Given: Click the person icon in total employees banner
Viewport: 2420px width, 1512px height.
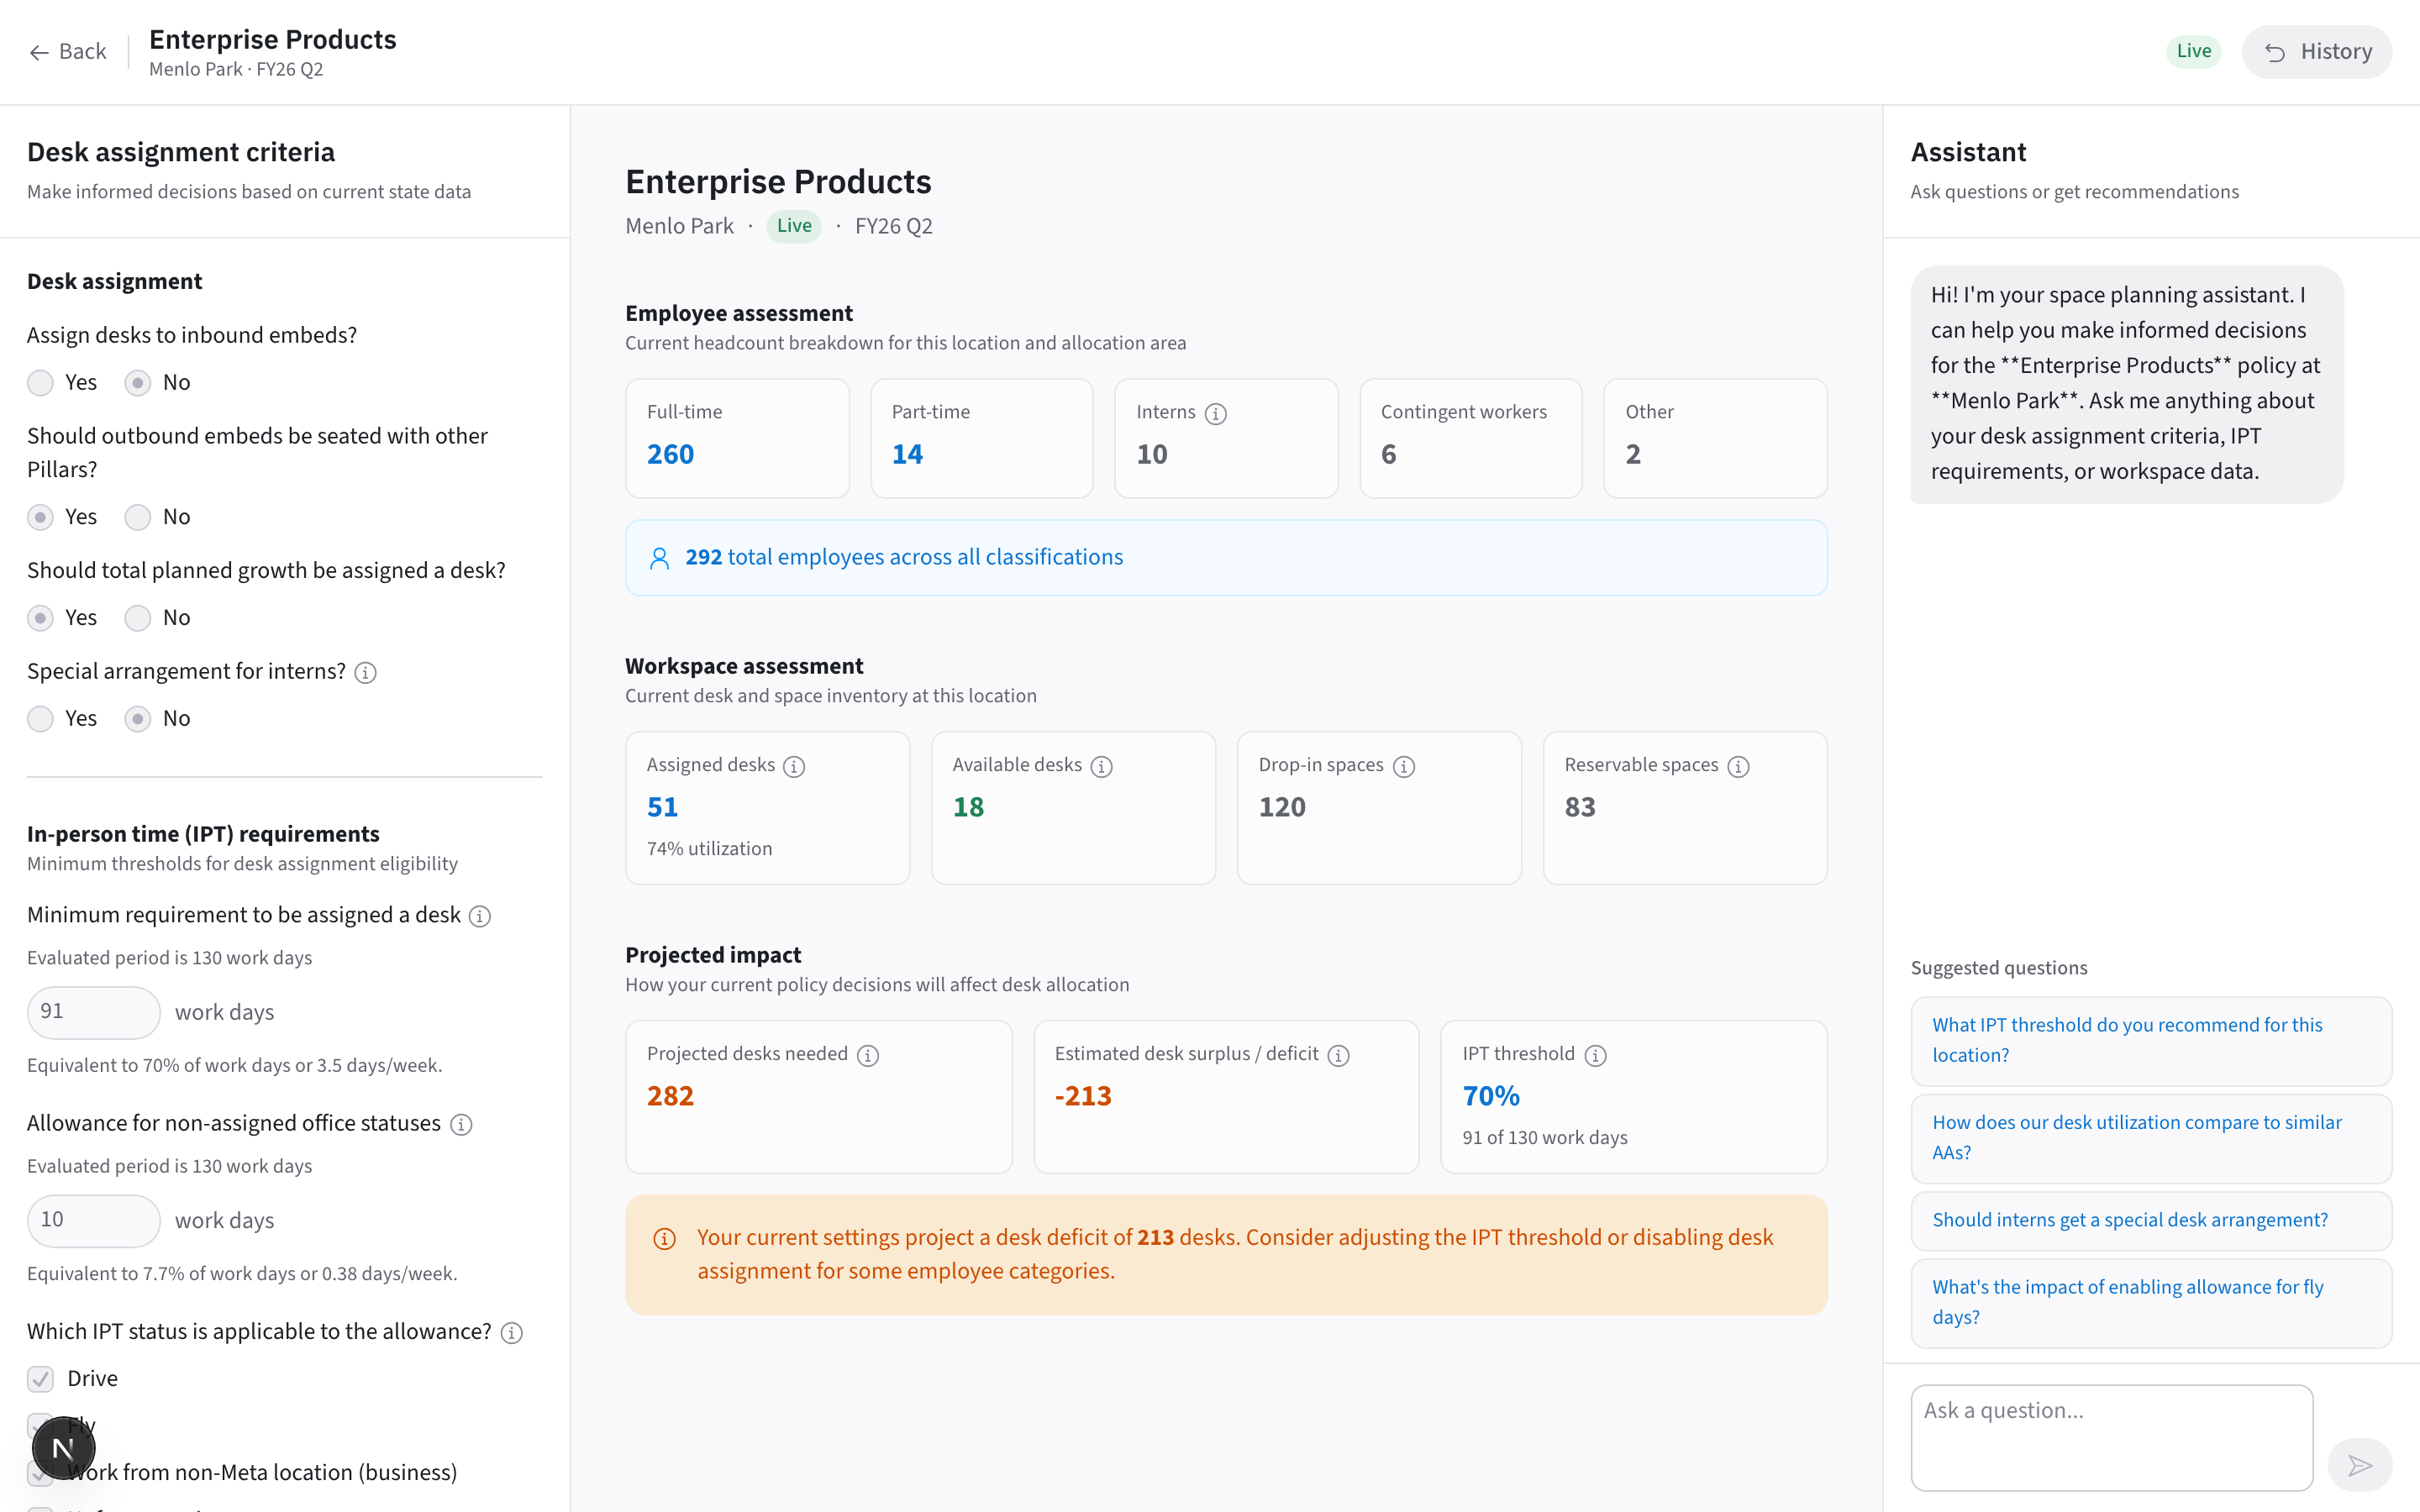Looking at the screenshot, I should (659, 558).
